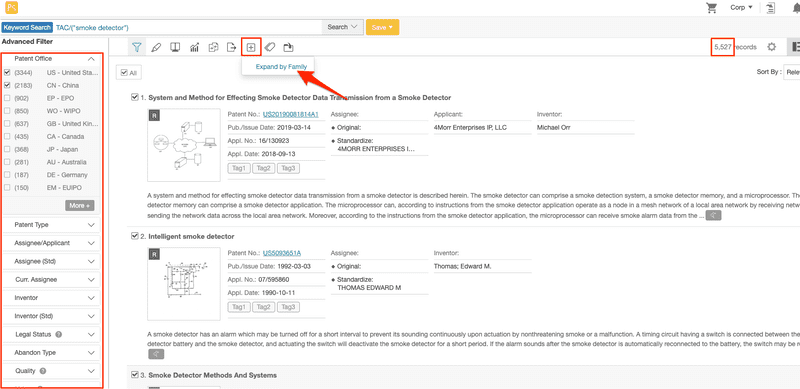This screenshot has width=800, height=389.
Task: Toggle the All select checkbox
Action: point(124,73)
